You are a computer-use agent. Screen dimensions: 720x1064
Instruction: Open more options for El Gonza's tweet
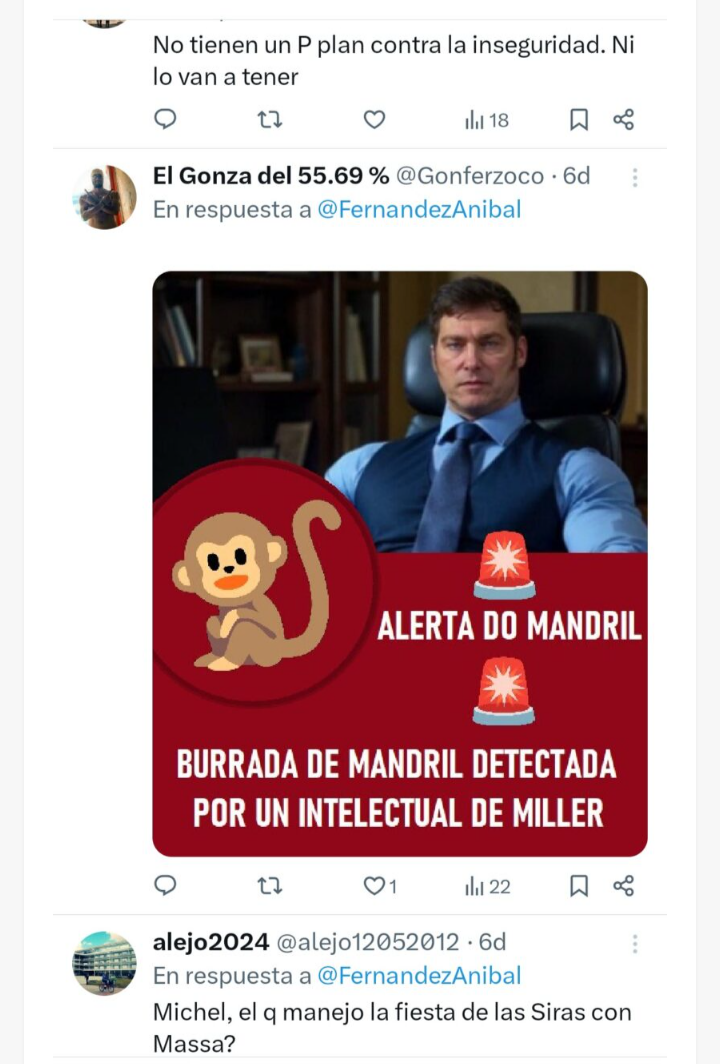(634, 177)
